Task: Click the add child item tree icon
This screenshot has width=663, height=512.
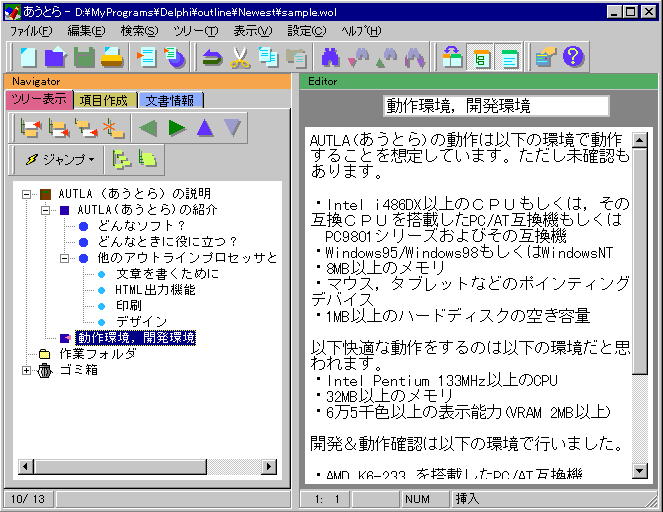Action: [86, 128]
